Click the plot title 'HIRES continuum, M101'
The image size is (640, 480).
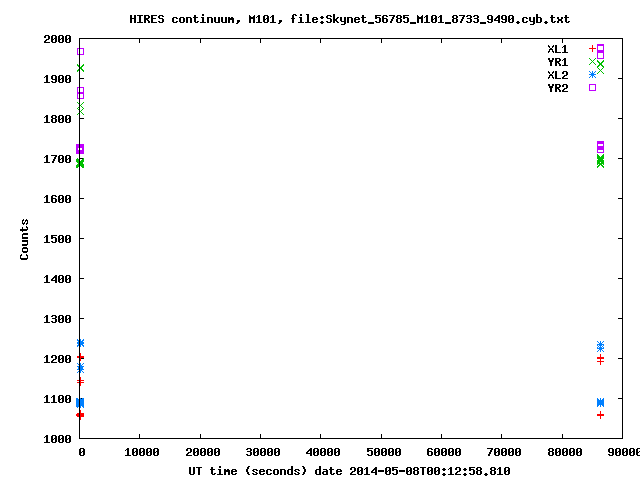pyautogui.click(x=206, y=19)
